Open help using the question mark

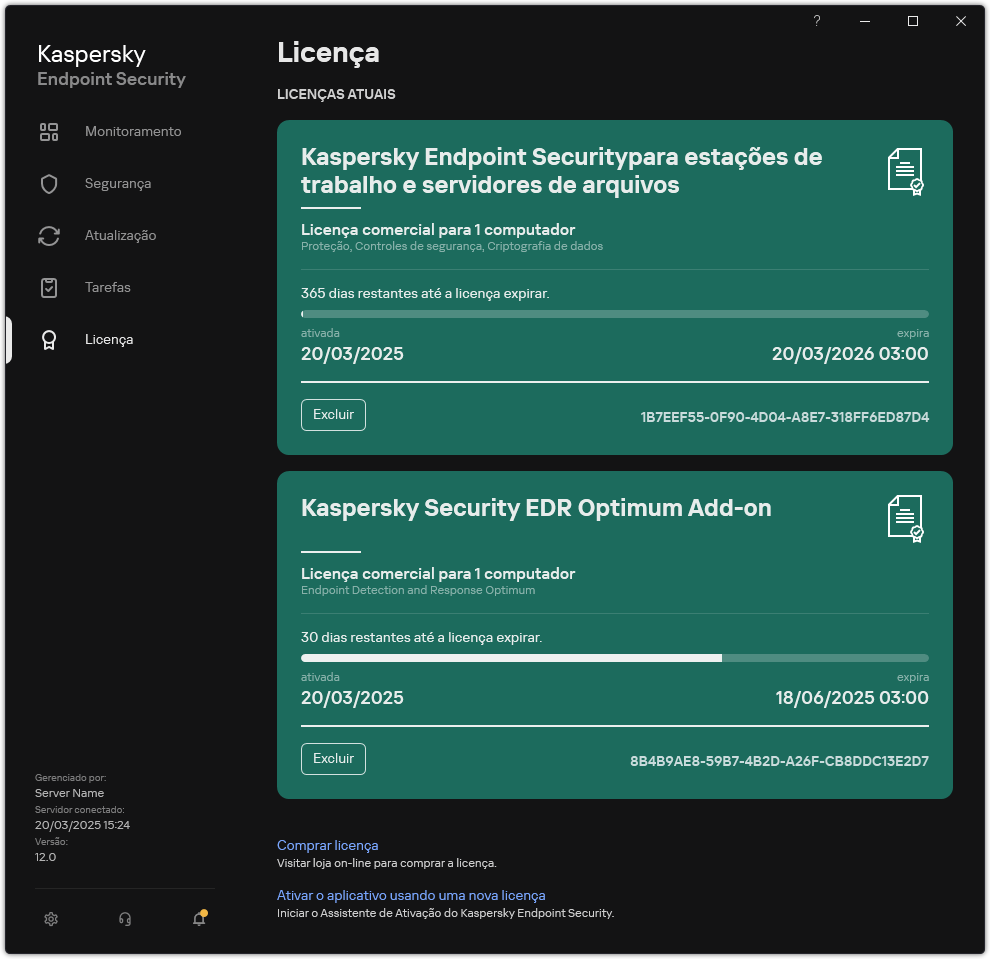[x=816, y=21]
